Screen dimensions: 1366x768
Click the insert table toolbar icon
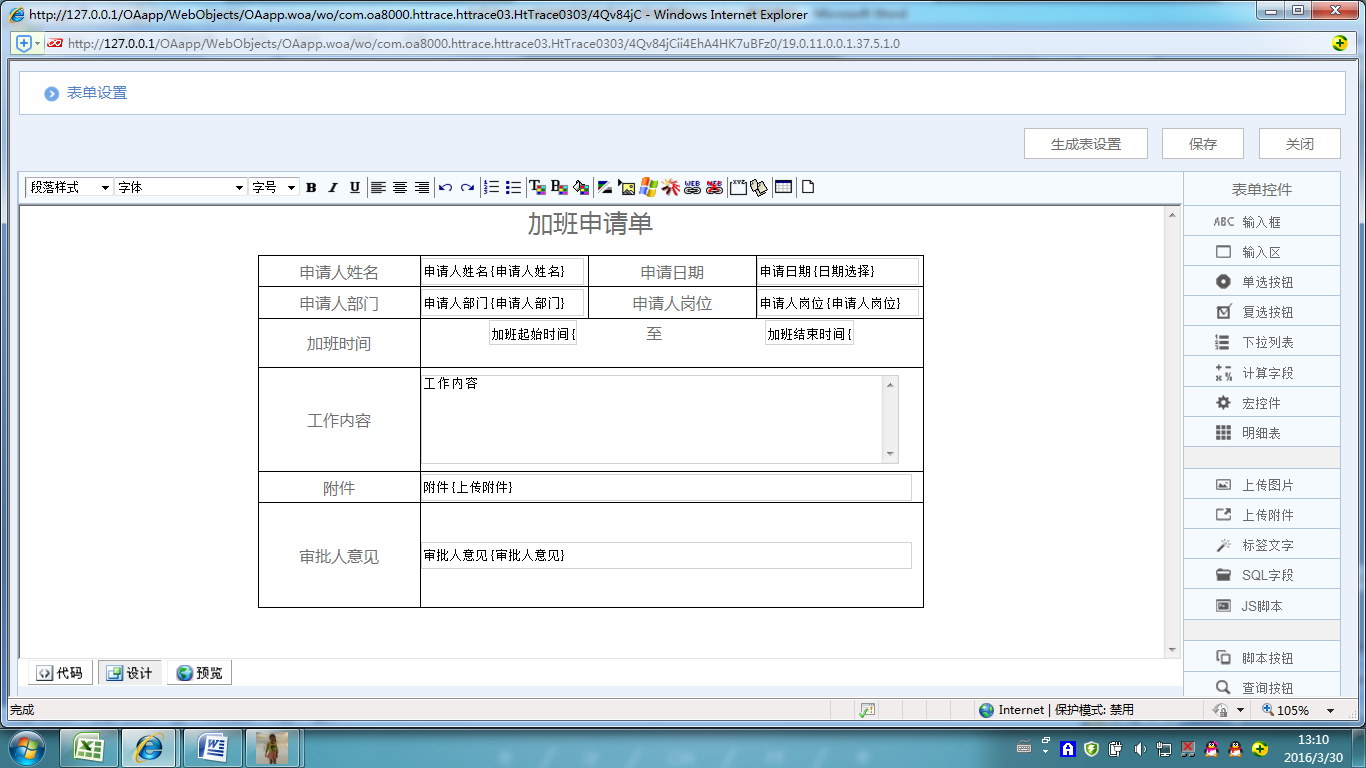click(x=783, y=187)
